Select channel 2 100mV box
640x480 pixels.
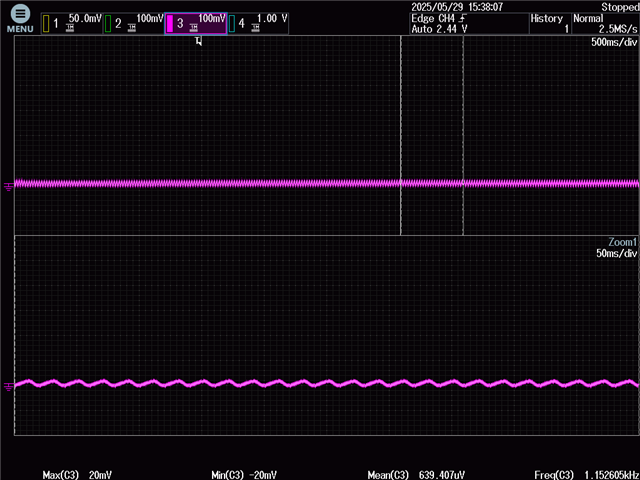pyautogui.click(x=134, y=24)
